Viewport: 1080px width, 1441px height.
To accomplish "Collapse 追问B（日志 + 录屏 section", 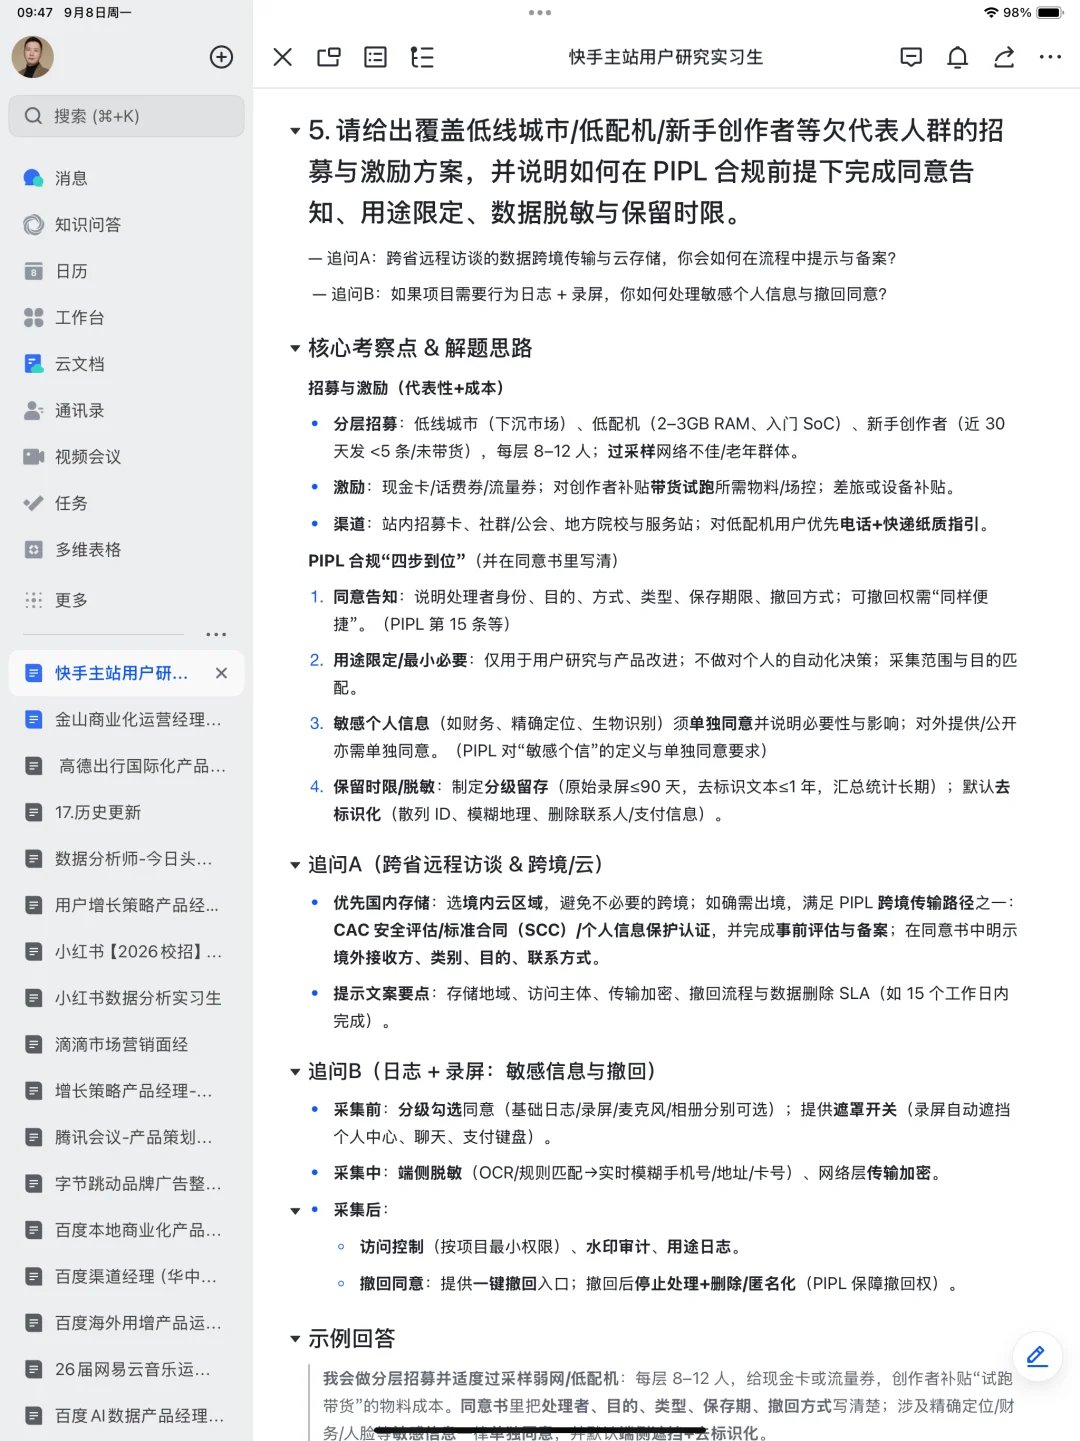I will pyautogui.click(x=295, y=1072).
